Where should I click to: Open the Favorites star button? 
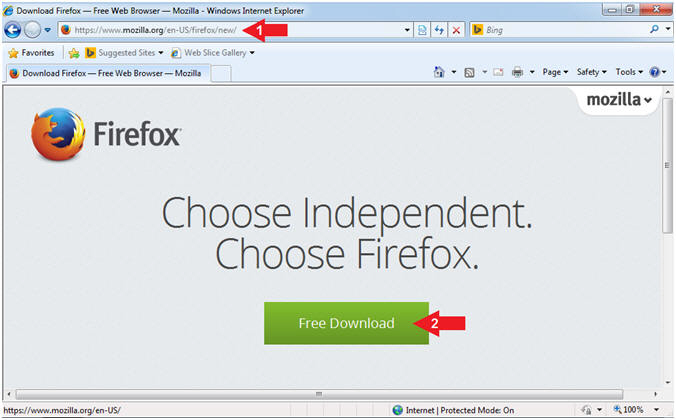31,53
